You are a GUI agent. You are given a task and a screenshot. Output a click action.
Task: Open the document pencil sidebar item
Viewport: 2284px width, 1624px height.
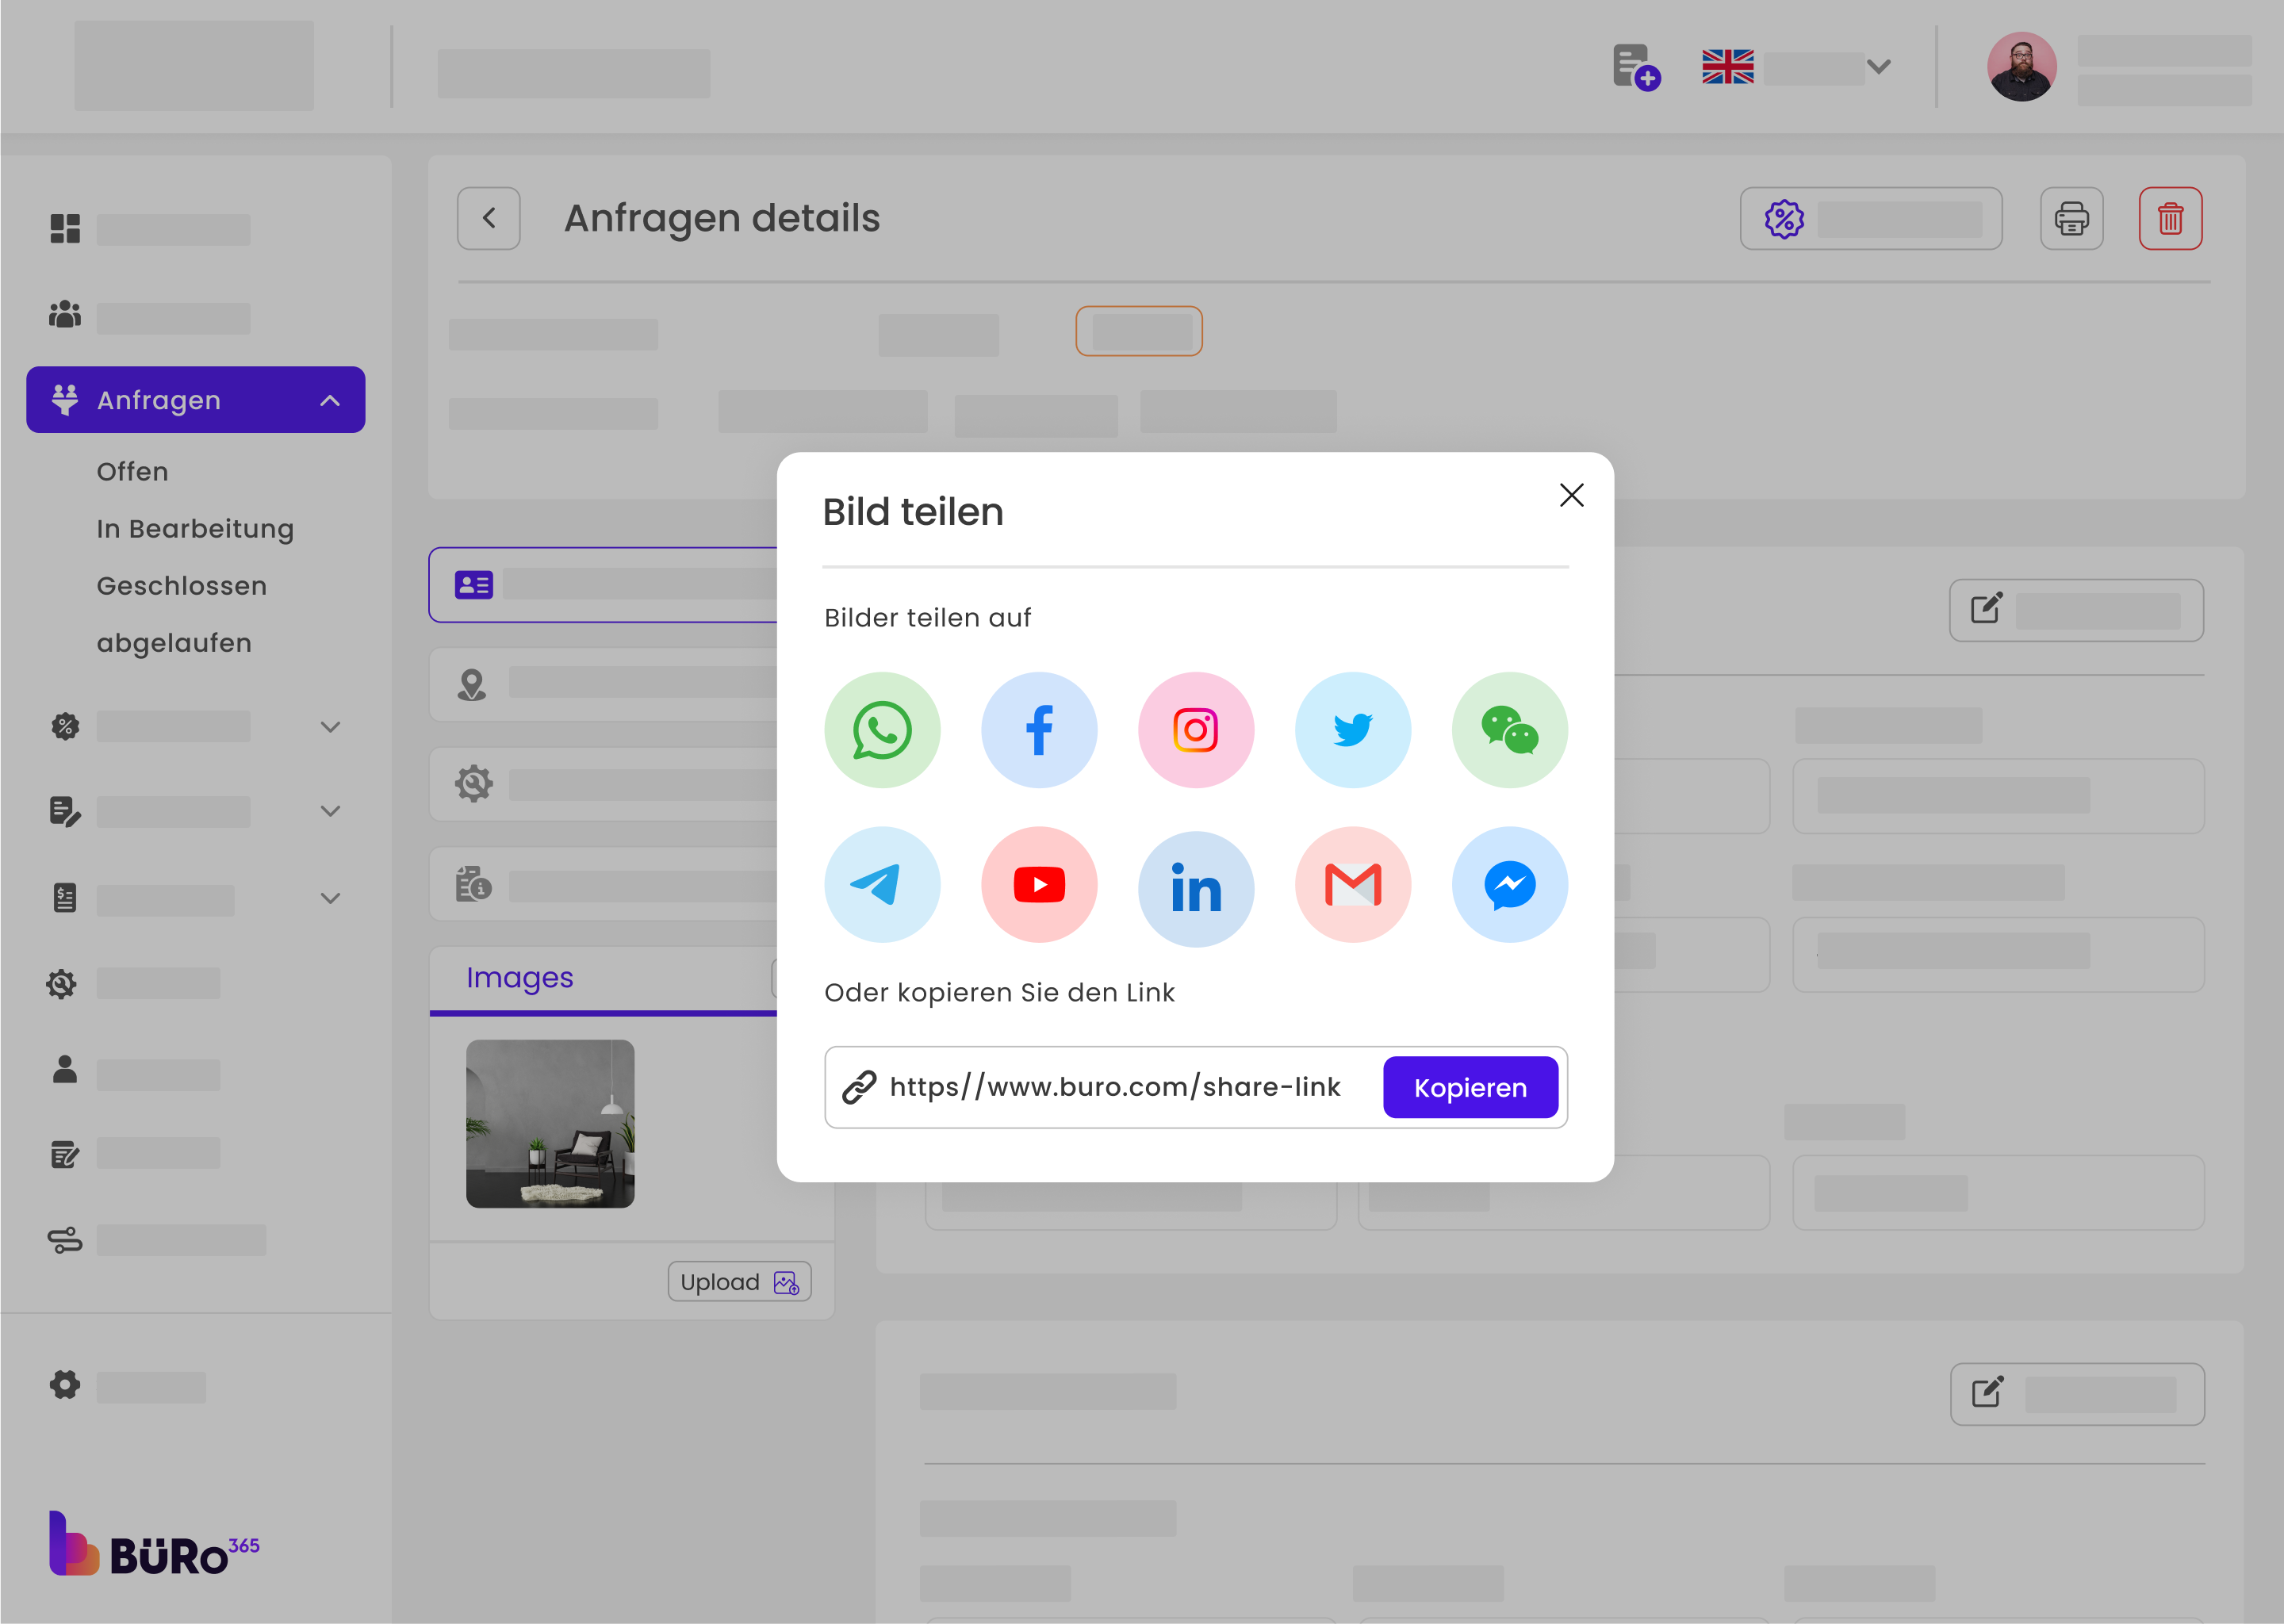click(65, 811)
